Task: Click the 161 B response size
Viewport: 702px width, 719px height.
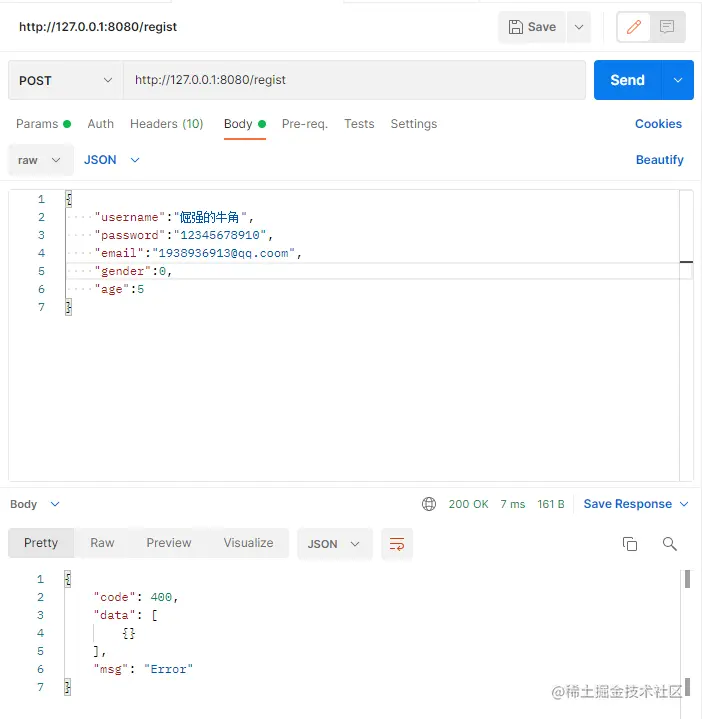Action: pos(551,504)
